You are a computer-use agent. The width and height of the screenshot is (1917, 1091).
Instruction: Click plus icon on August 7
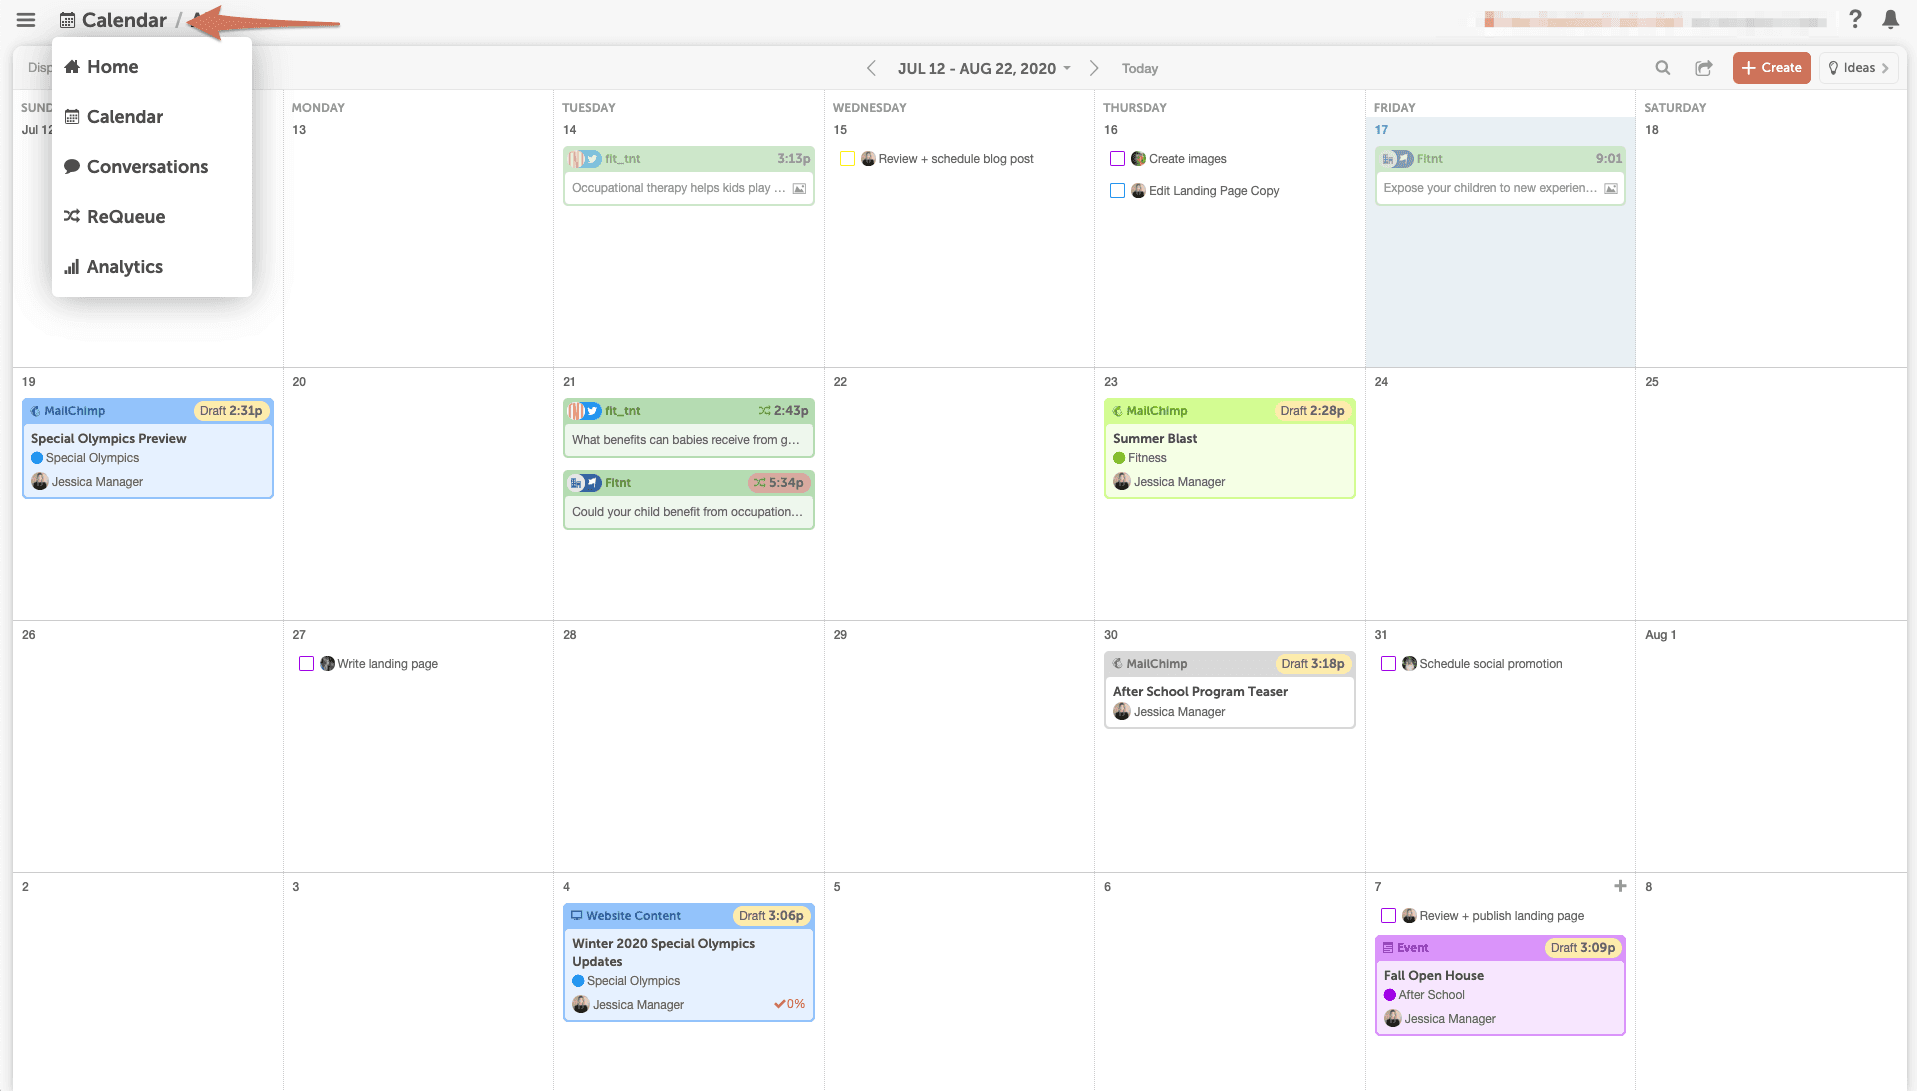coord(1620,886)
